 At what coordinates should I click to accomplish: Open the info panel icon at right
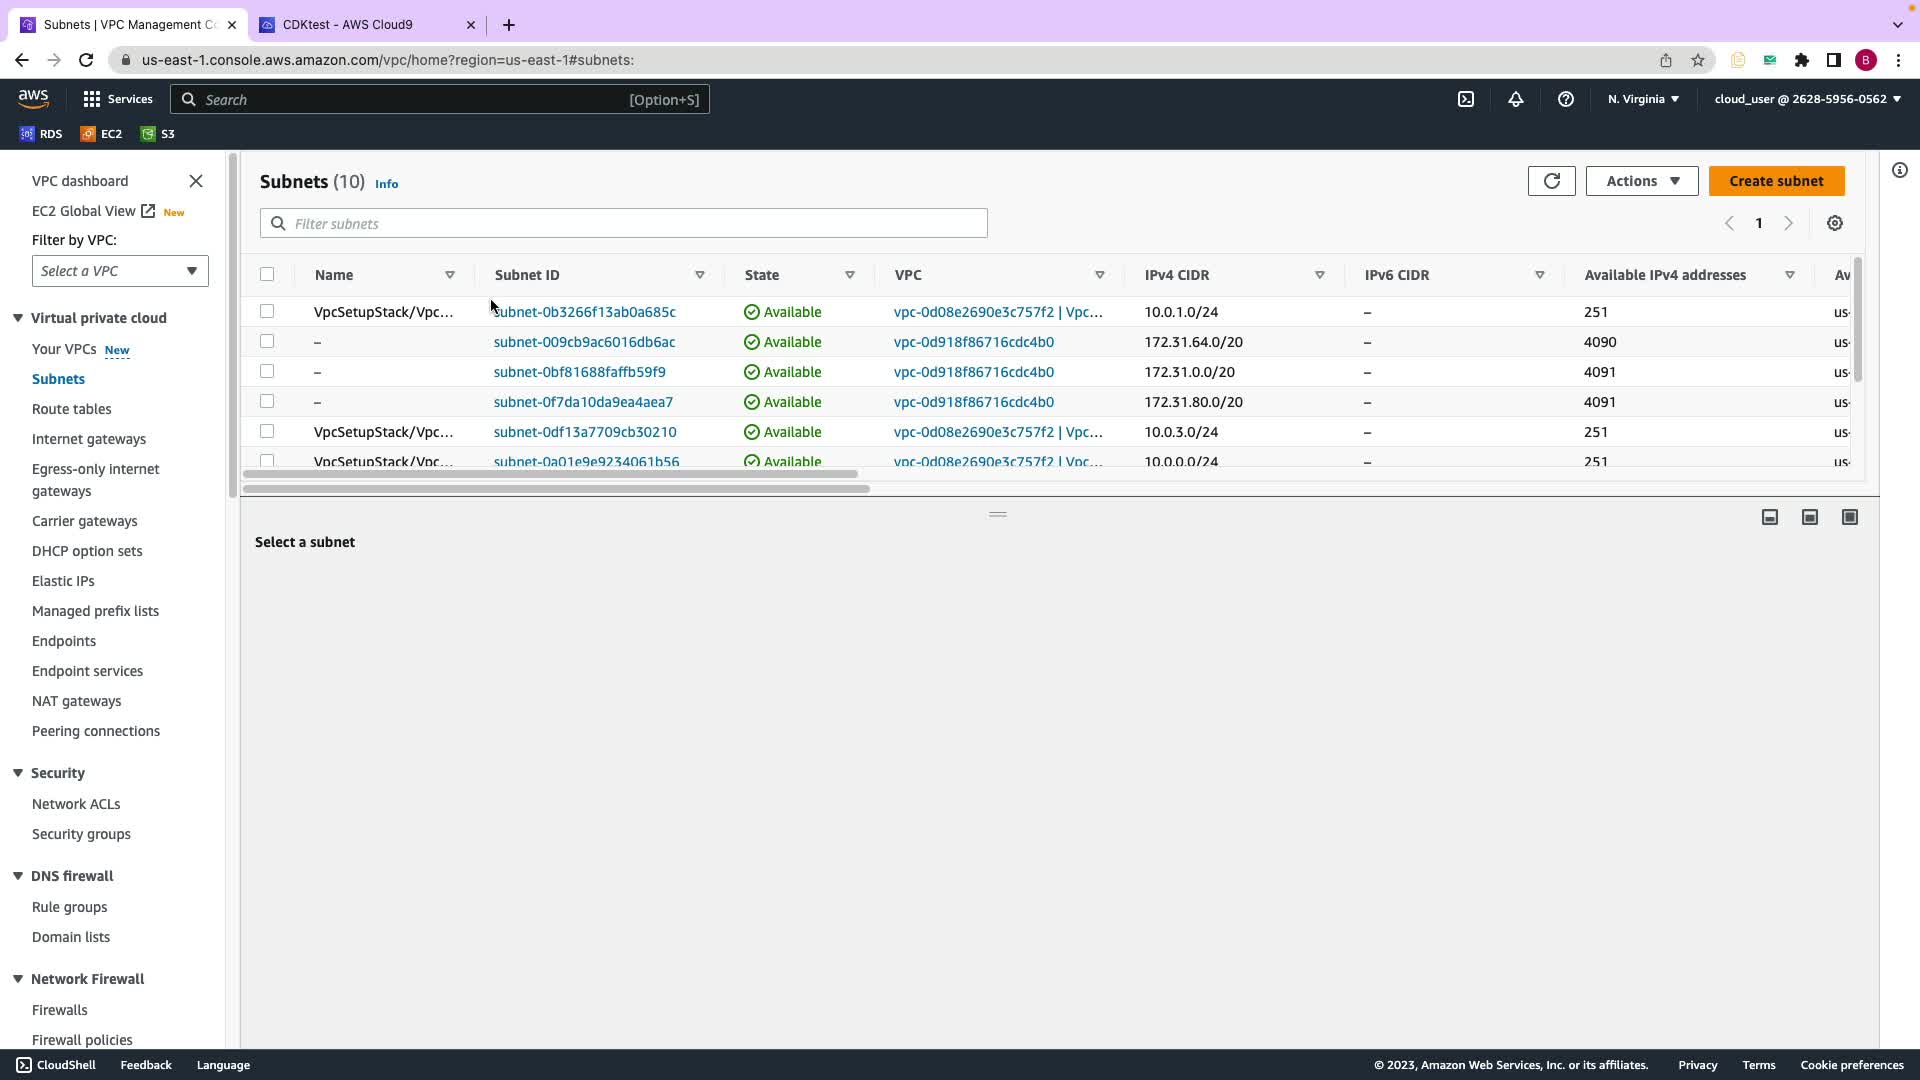(1899, 170)
